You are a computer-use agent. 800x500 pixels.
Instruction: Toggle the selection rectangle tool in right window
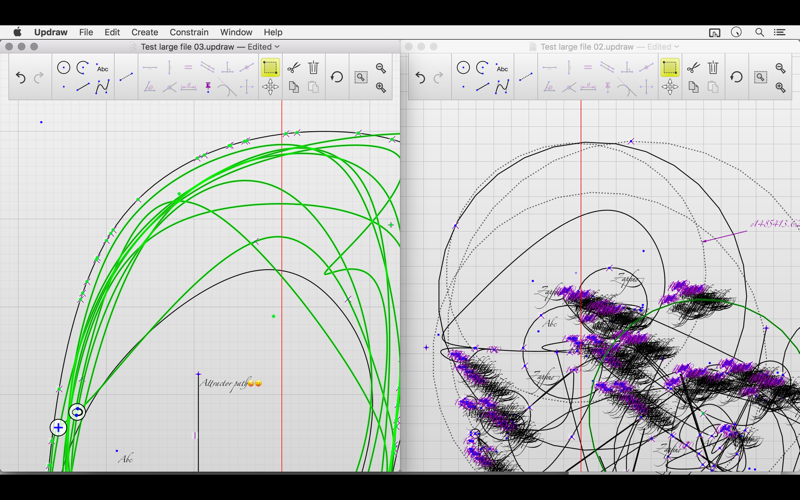tap(670, 68)
